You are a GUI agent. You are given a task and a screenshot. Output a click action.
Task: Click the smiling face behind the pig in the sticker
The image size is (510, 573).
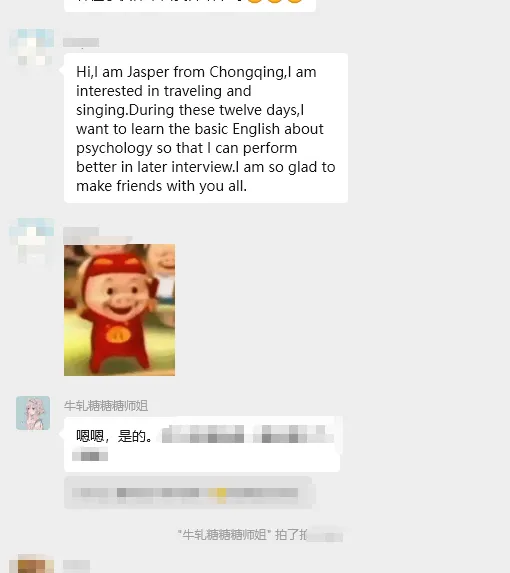163,260
